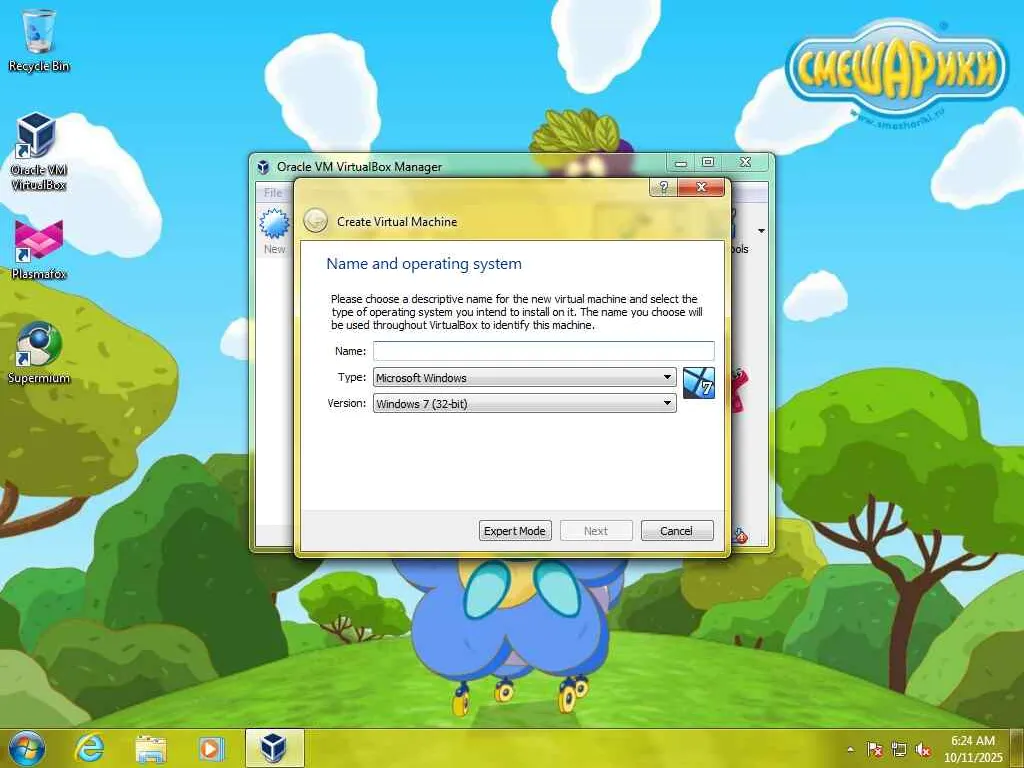Image resolution: width=1024 pixels, height=768 pixels.
Task: Open the Action Center flag icon
Action: coord(874,750)
